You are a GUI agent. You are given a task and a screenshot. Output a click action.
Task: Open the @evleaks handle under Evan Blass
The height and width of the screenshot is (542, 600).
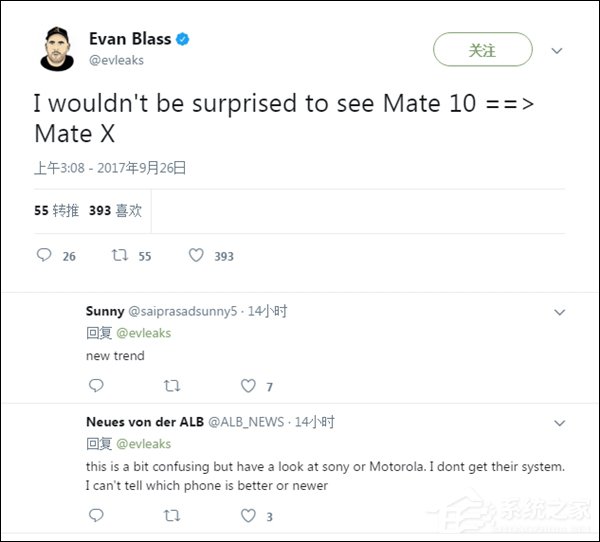point(117,60)
